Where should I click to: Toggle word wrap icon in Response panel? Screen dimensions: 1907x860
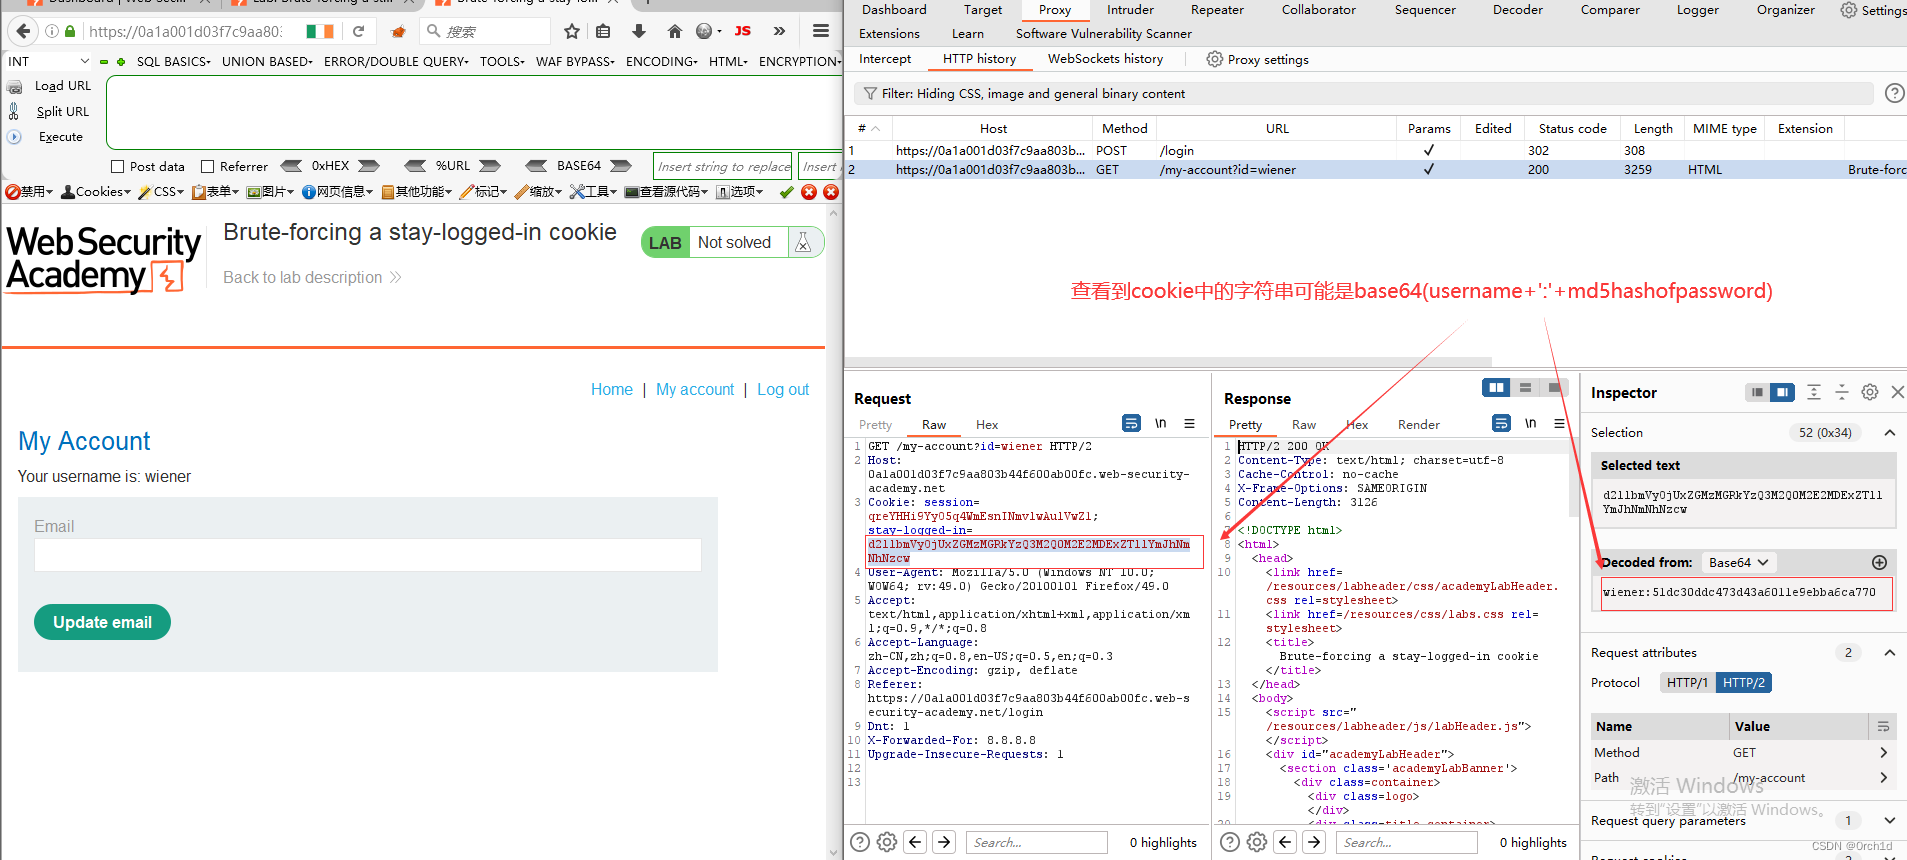[x=1501, y=423]
